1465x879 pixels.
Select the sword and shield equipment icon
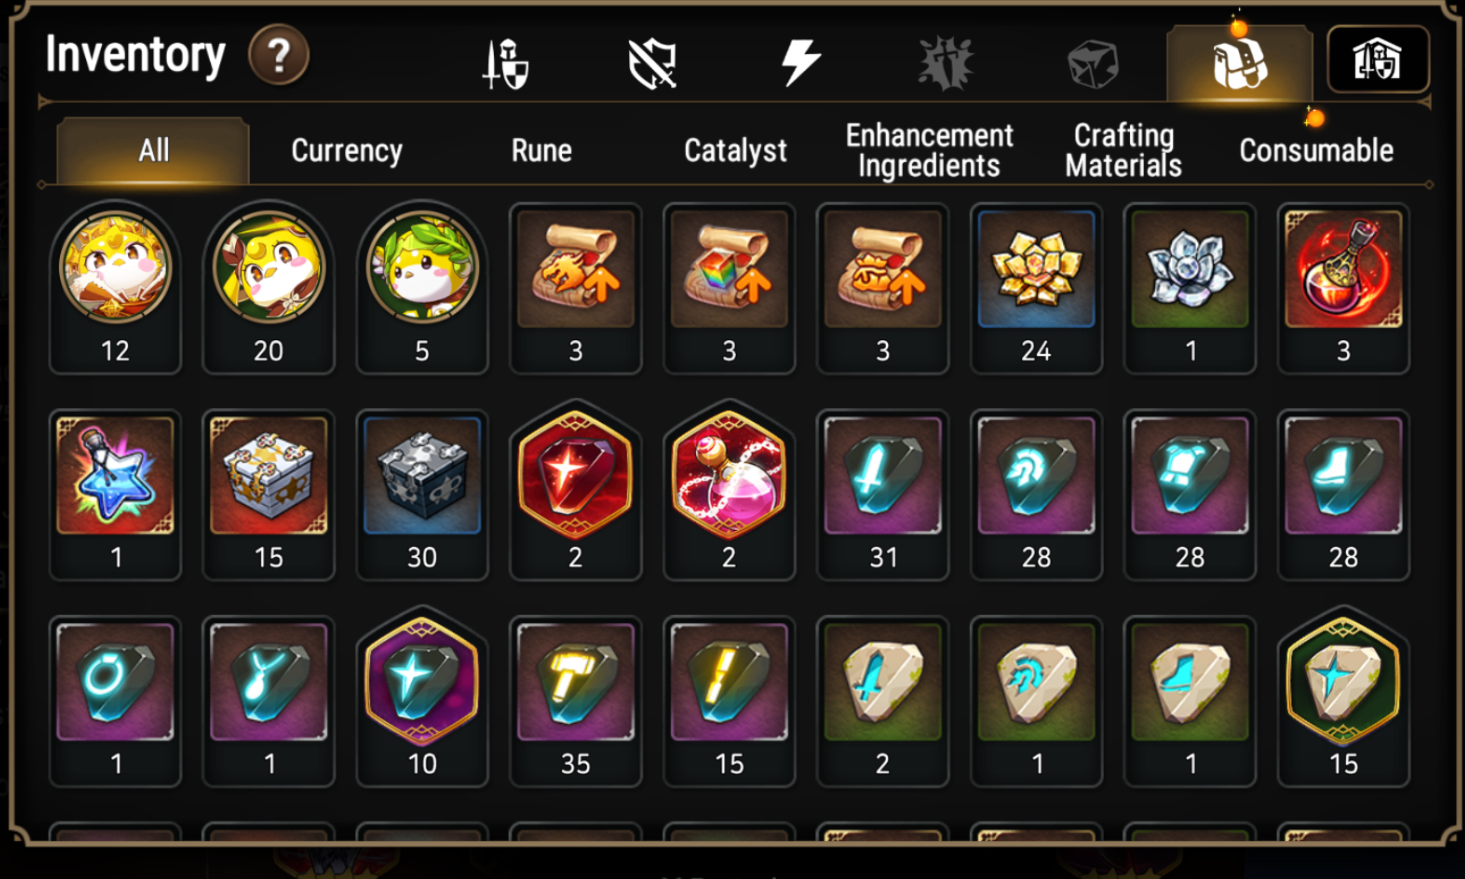[x=506, y=64]
